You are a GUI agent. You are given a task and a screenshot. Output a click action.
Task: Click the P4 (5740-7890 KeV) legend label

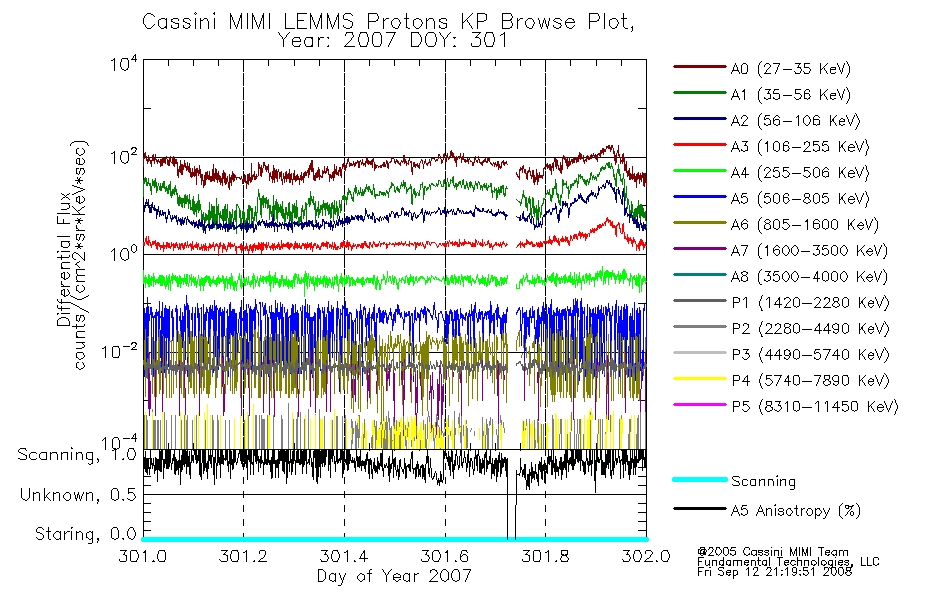click(x=810, y=381)
